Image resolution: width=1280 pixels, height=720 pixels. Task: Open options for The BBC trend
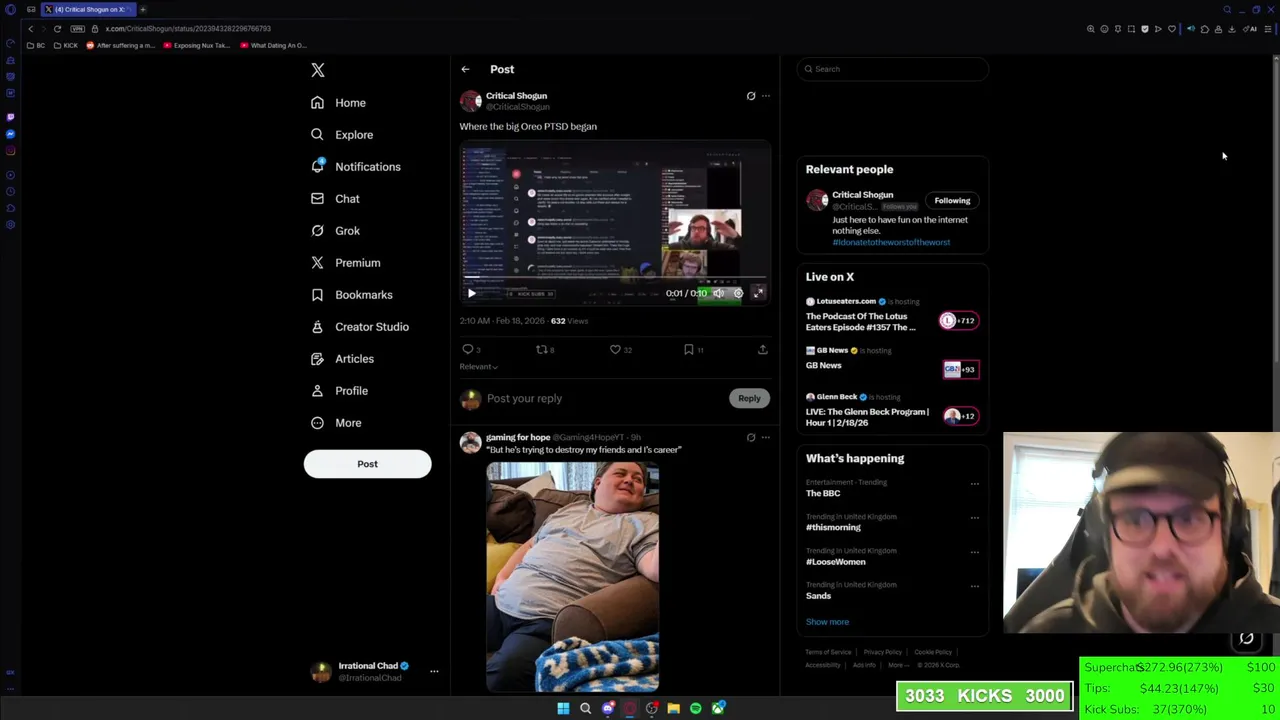(975, 484)
